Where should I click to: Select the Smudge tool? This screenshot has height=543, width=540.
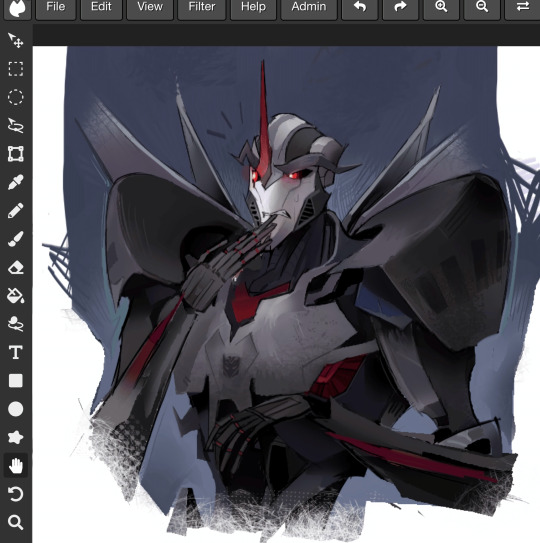[x=16, y=324]
